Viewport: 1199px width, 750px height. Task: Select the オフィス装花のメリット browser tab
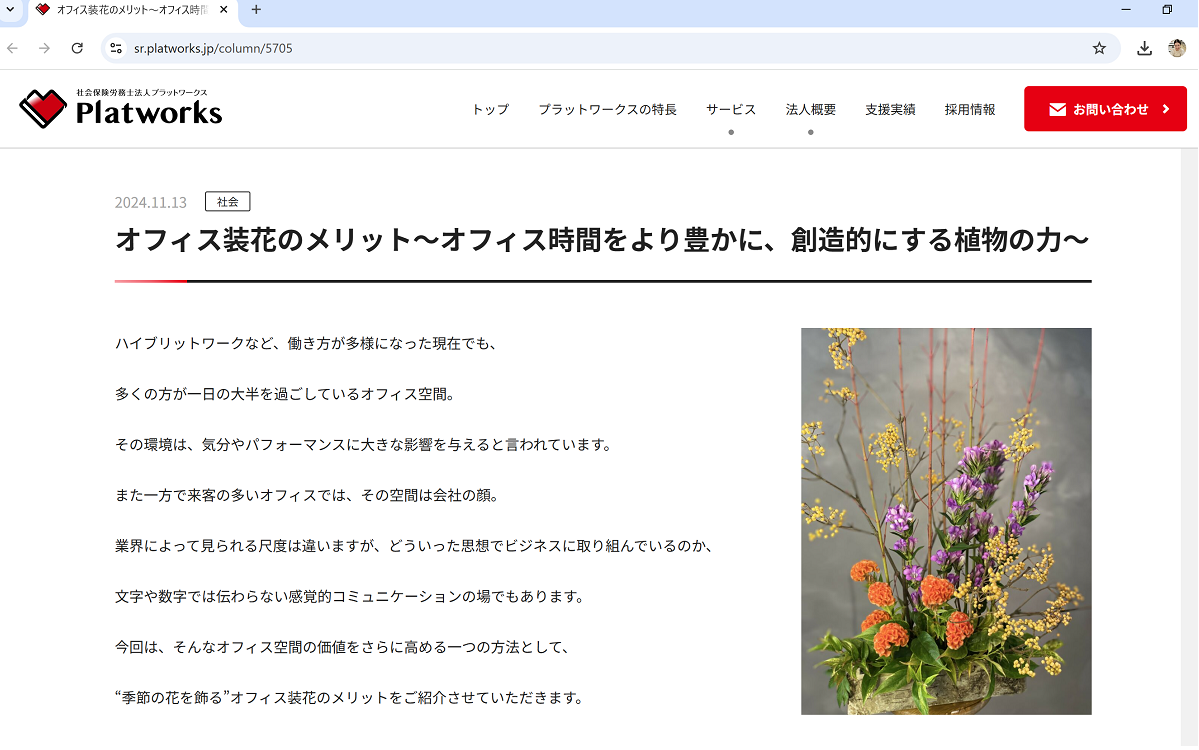coord(132,10)
